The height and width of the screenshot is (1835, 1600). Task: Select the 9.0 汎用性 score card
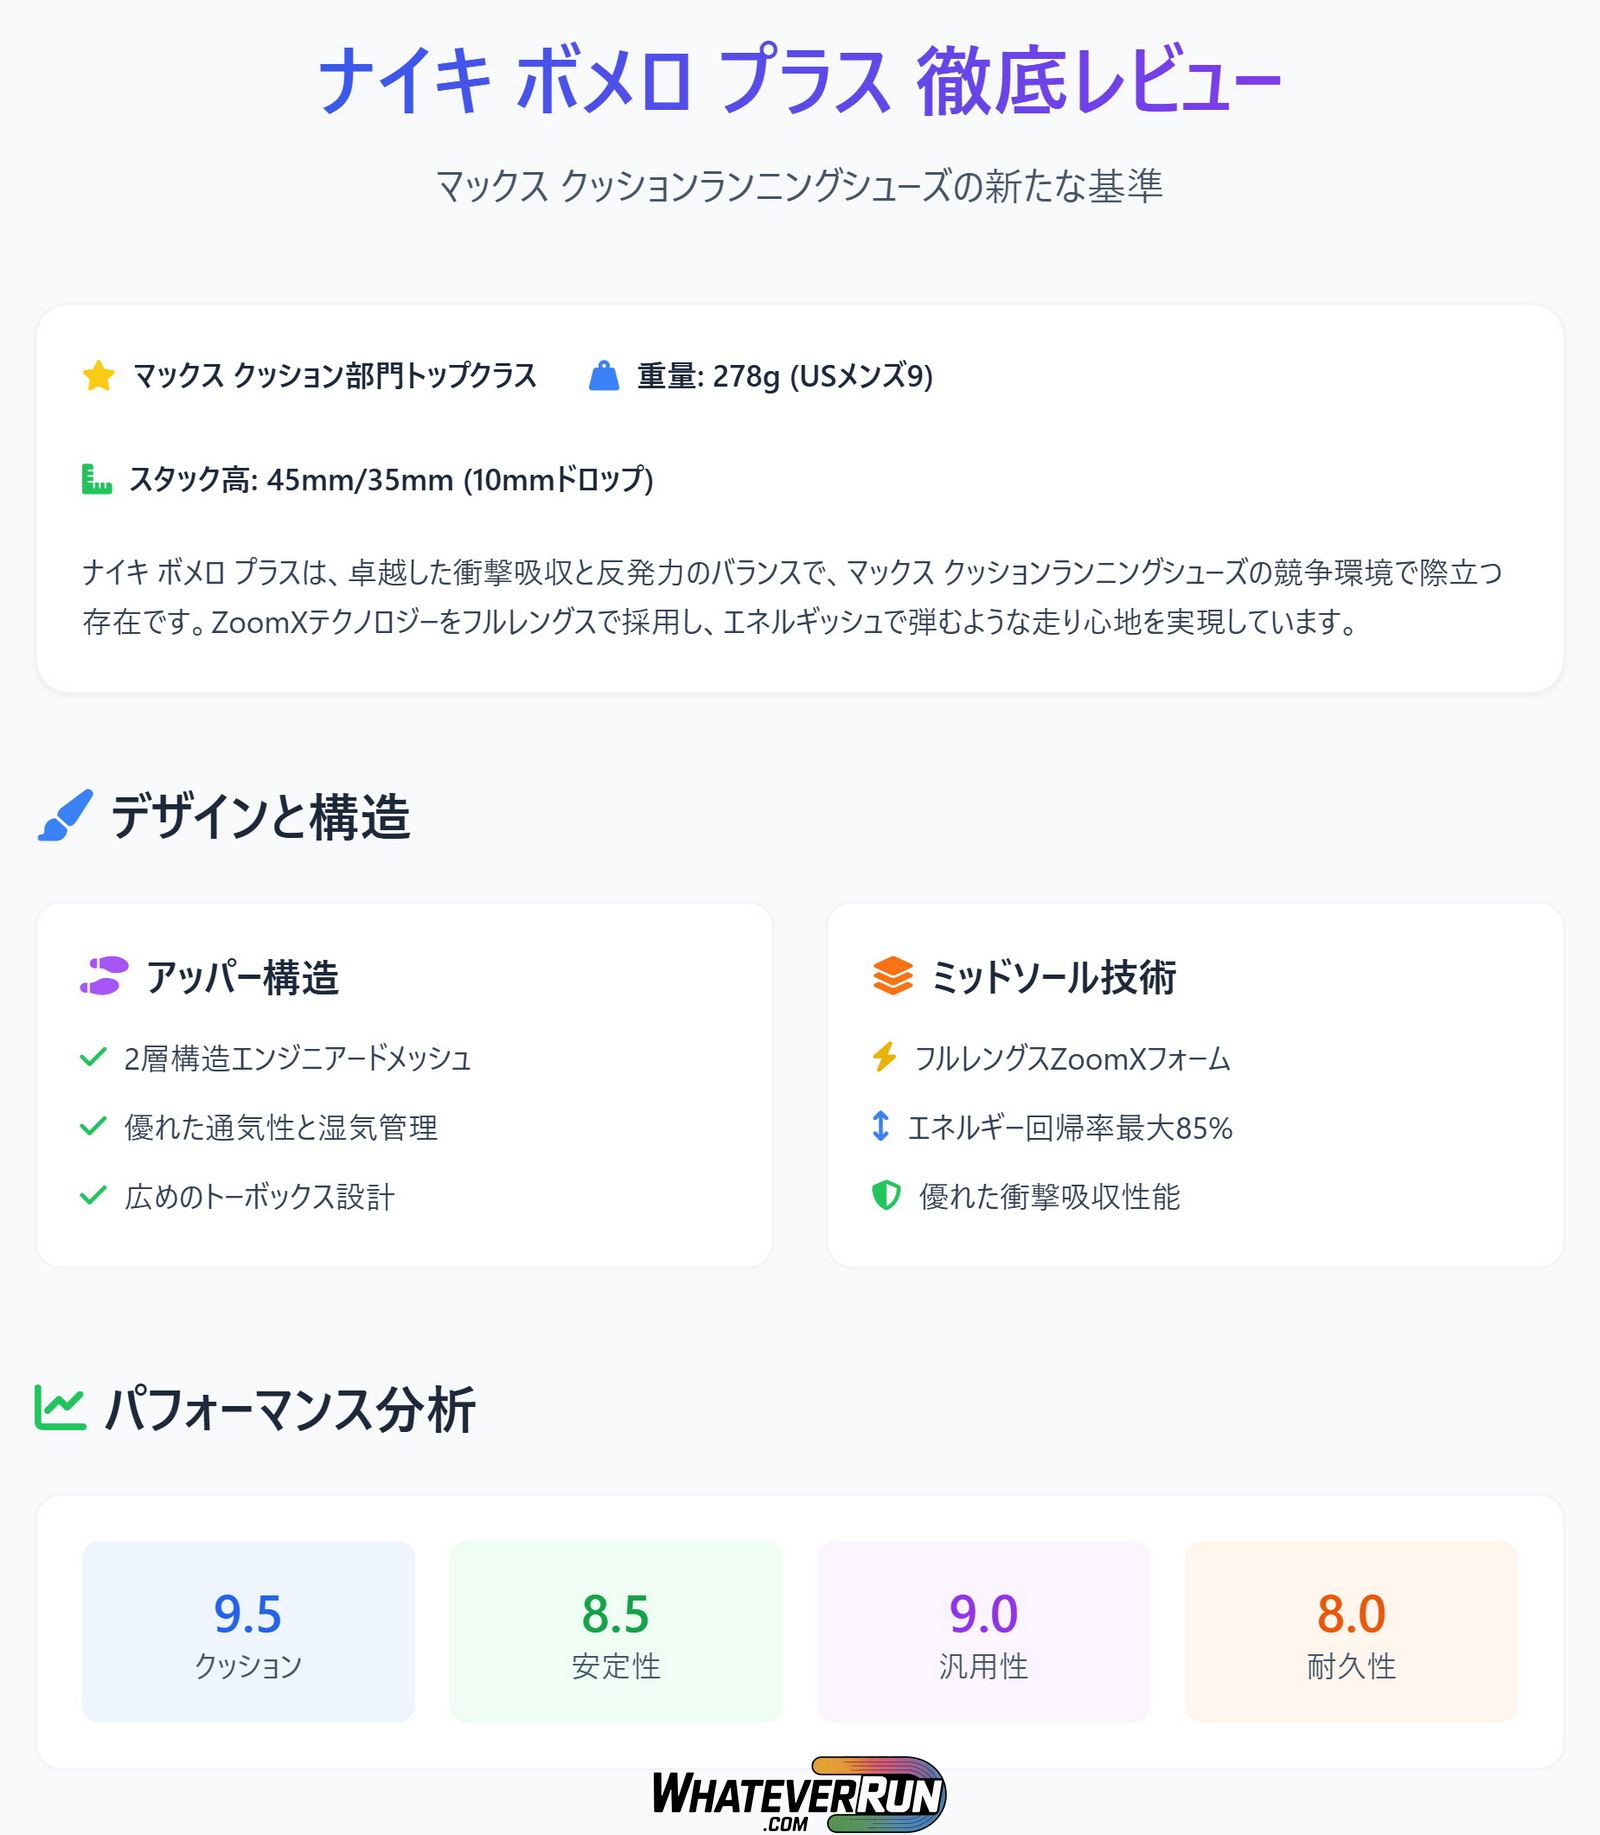tap(983, 1631)
